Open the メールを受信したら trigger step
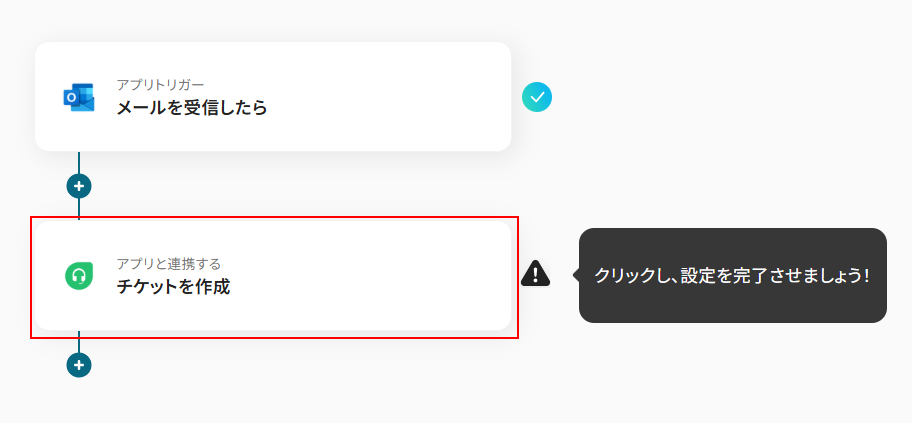912x423 pixels. [x=192, y=108]
